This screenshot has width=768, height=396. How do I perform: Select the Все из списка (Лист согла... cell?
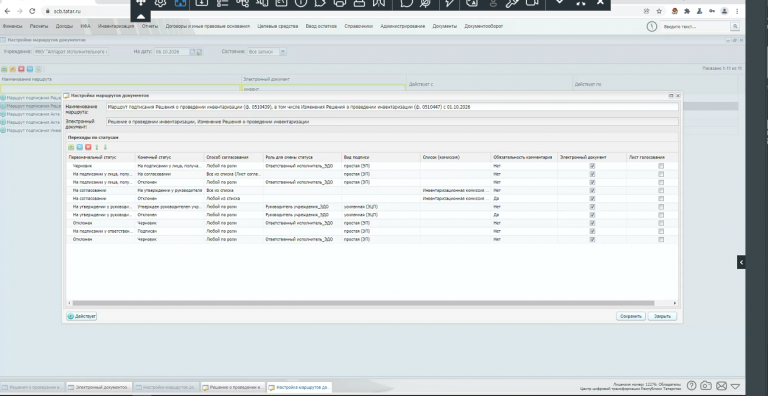(234, 174)
